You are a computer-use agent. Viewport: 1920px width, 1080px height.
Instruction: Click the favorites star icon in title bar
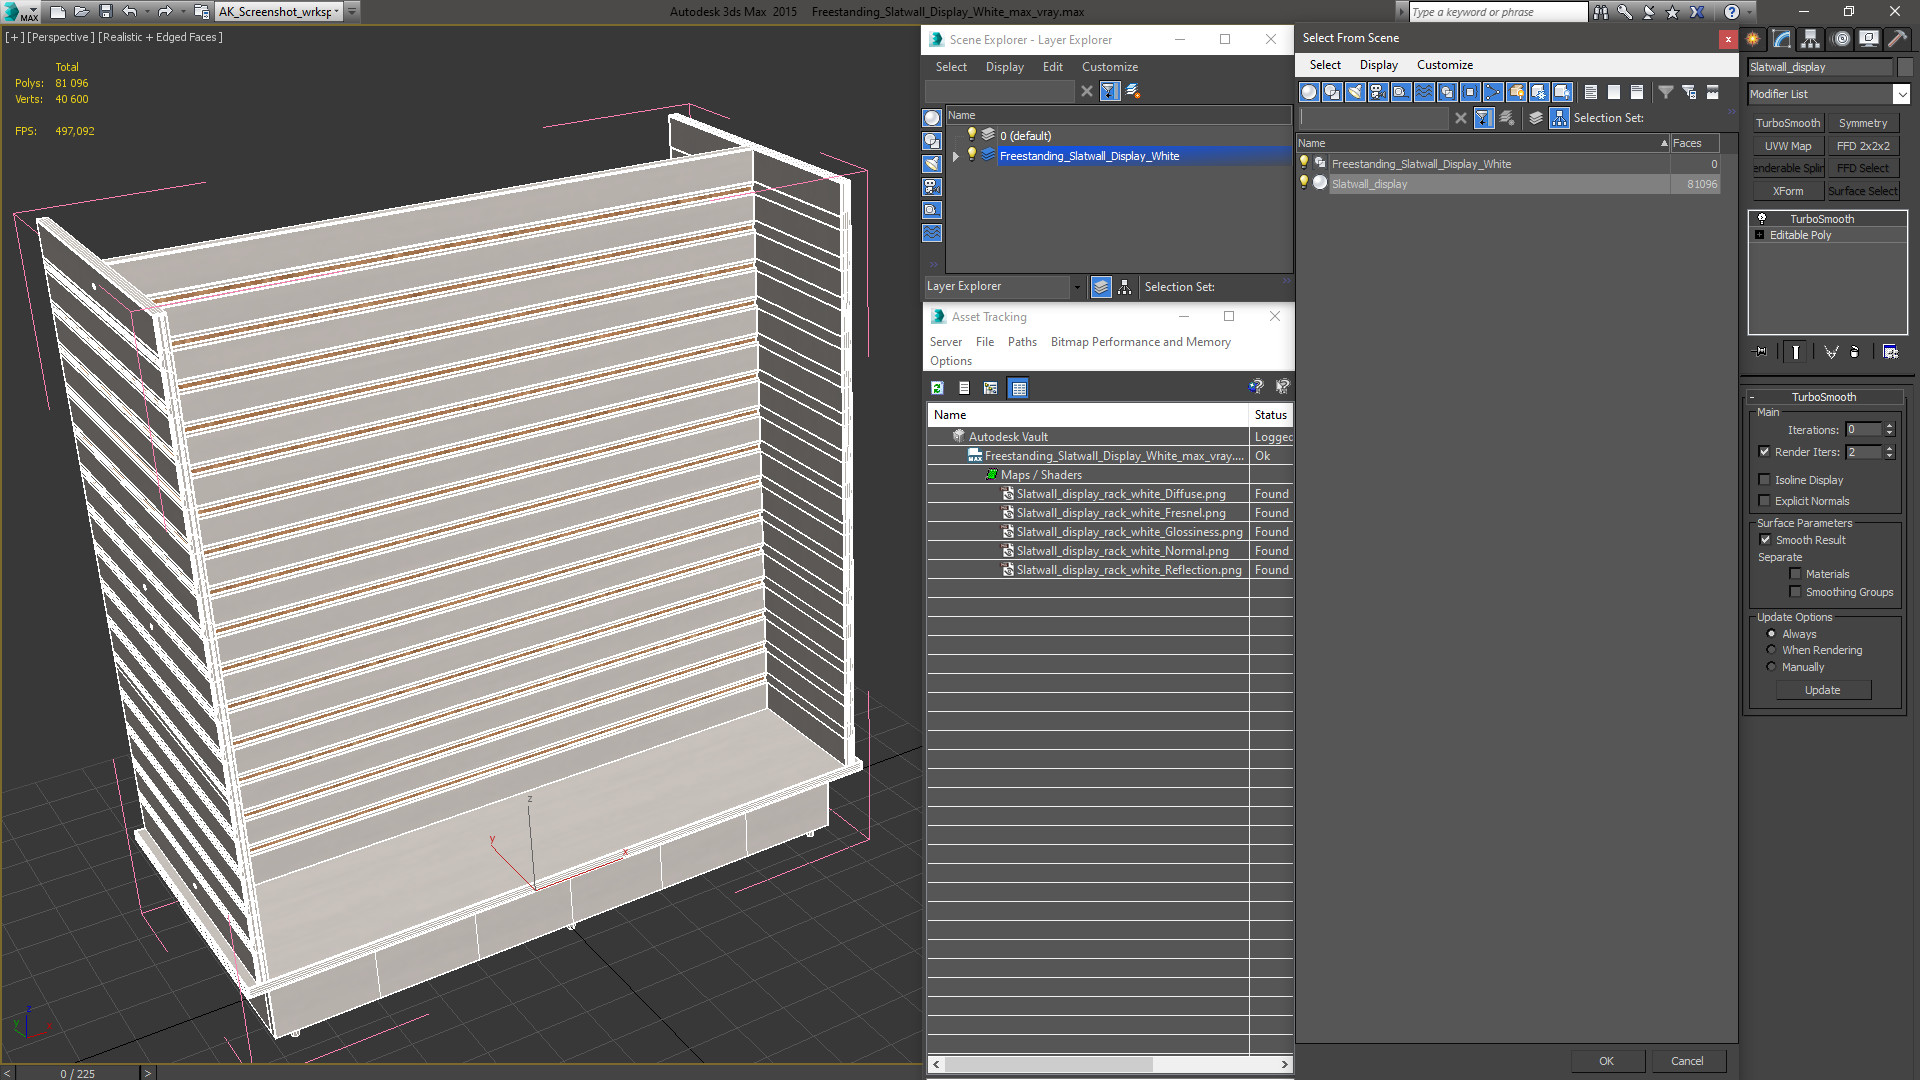pos(1672,12)
